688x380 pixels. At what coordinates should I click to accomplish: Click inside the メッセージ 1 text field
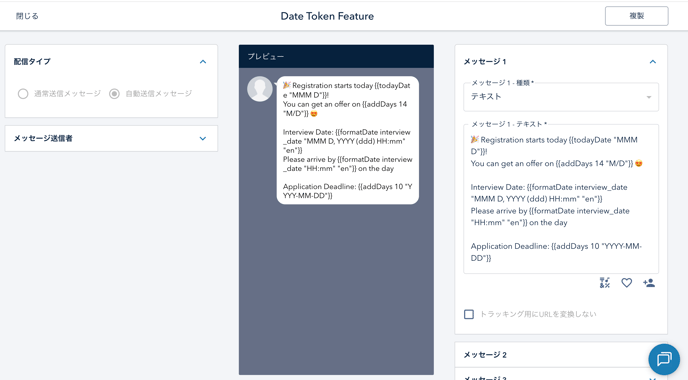point(561,199)
